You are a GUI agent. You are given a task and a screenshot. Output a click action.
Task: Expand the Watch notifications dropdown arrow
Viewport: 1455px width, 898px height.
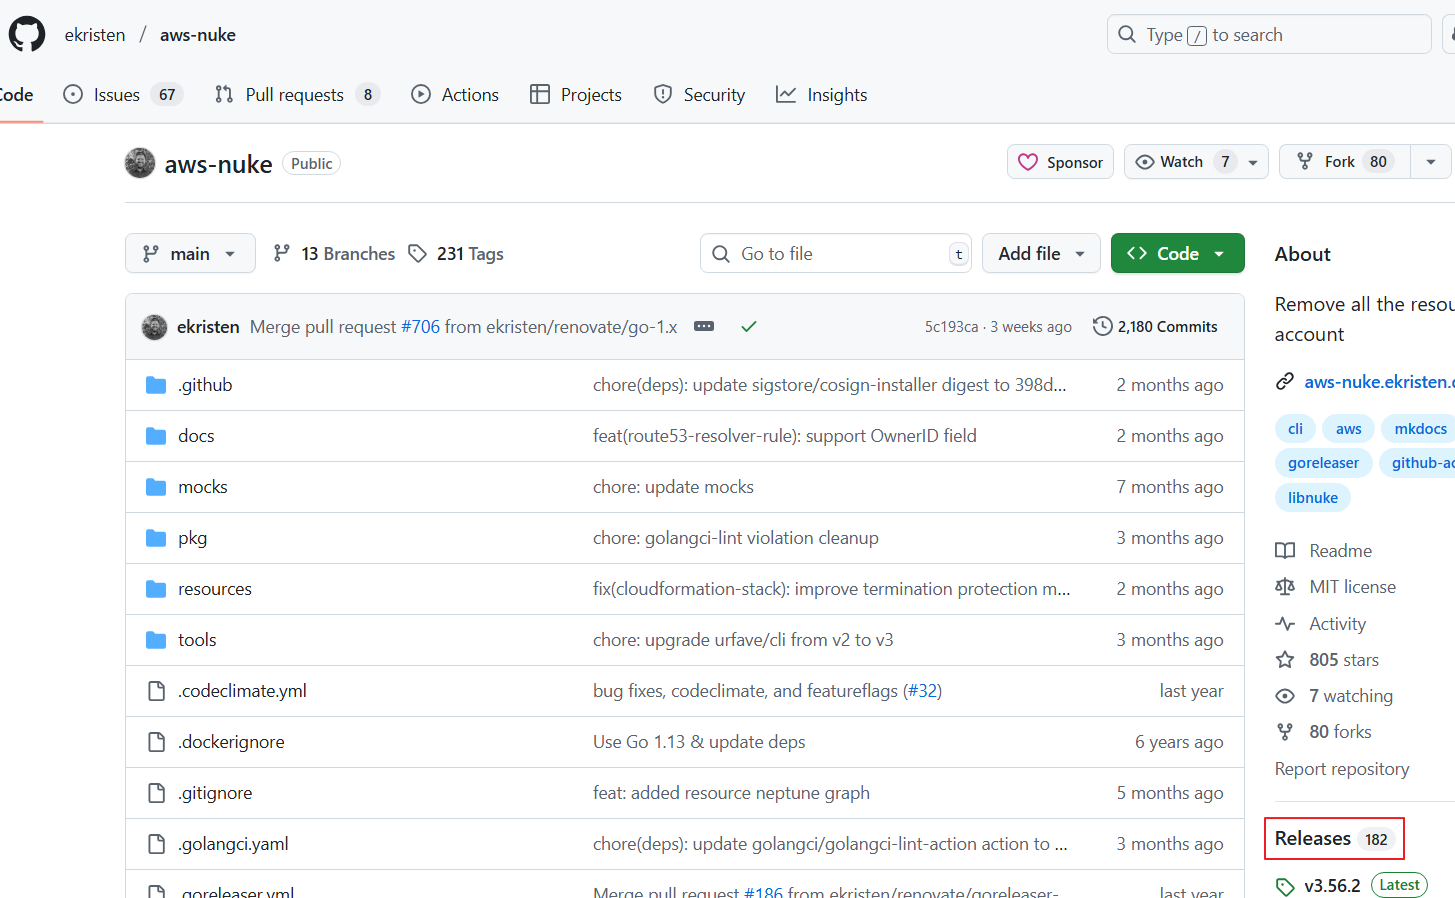(x=1253, y=162)
